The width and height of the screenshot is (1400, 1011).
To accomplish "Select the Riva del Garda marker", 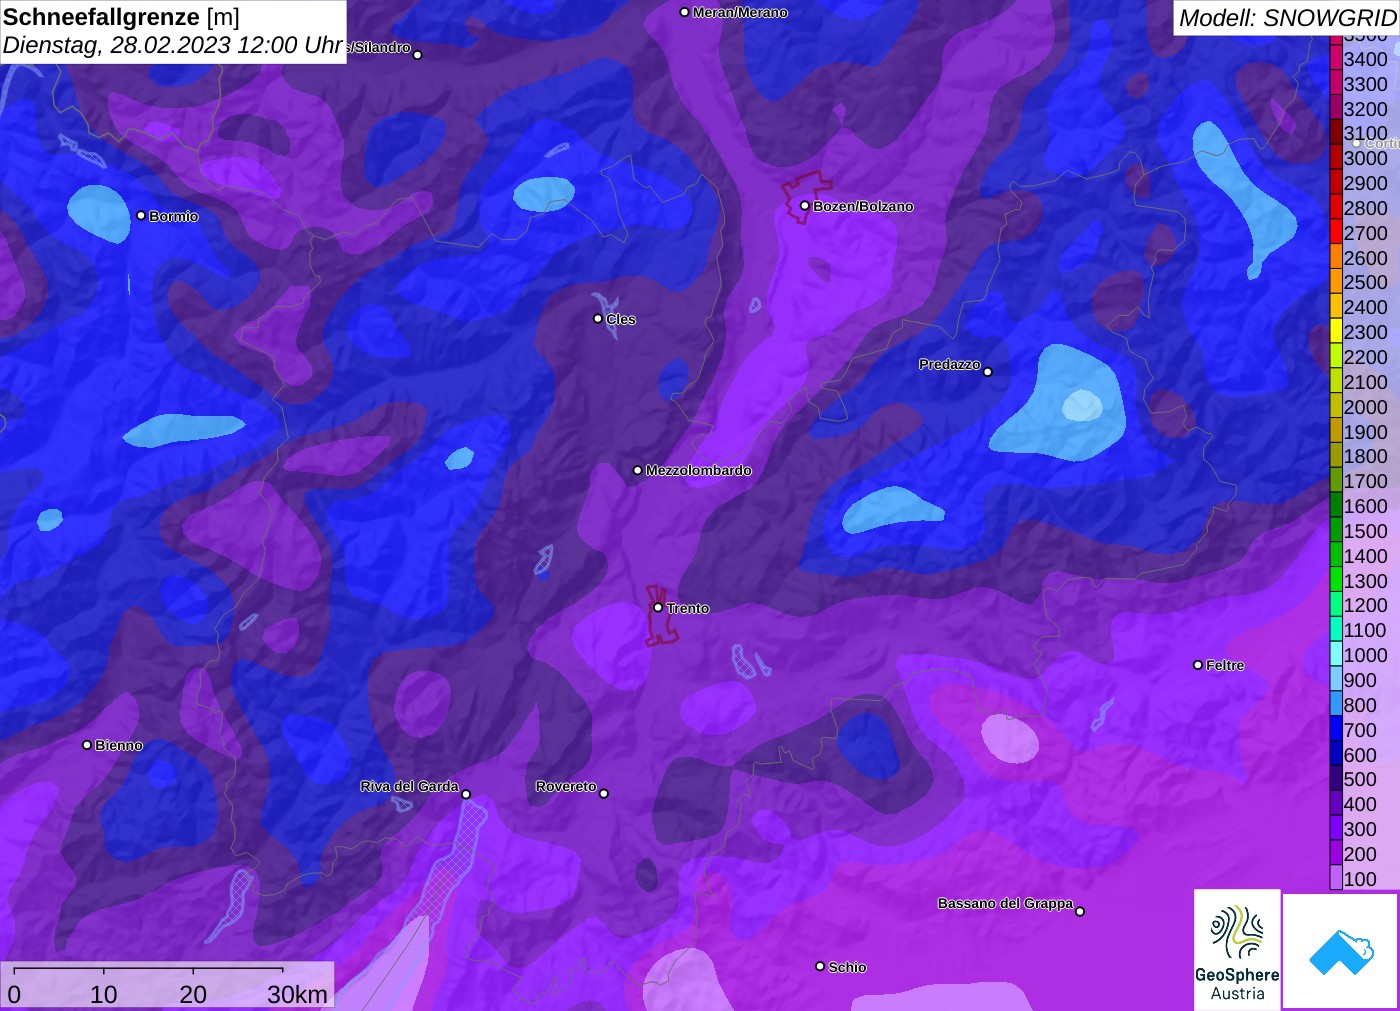I will pos(466,795).
